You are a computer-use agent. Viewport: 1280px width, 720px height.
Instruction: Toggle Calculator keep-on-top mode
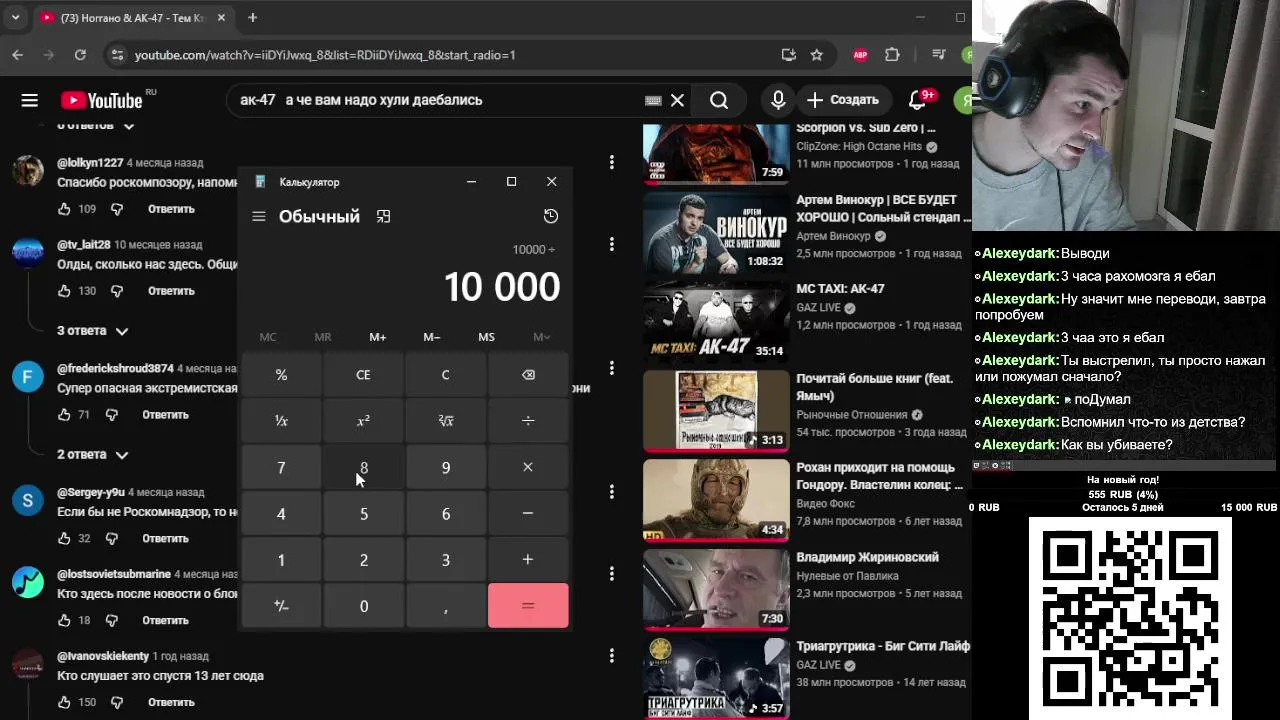(383, 216)
